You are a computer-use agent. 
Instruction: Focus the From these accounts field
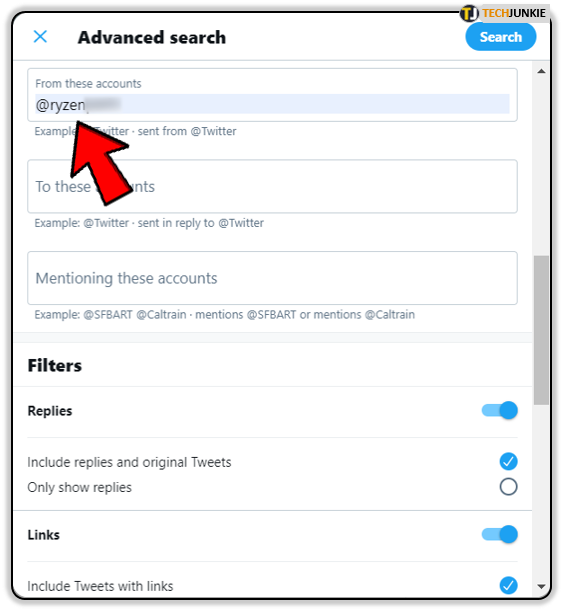272,95
